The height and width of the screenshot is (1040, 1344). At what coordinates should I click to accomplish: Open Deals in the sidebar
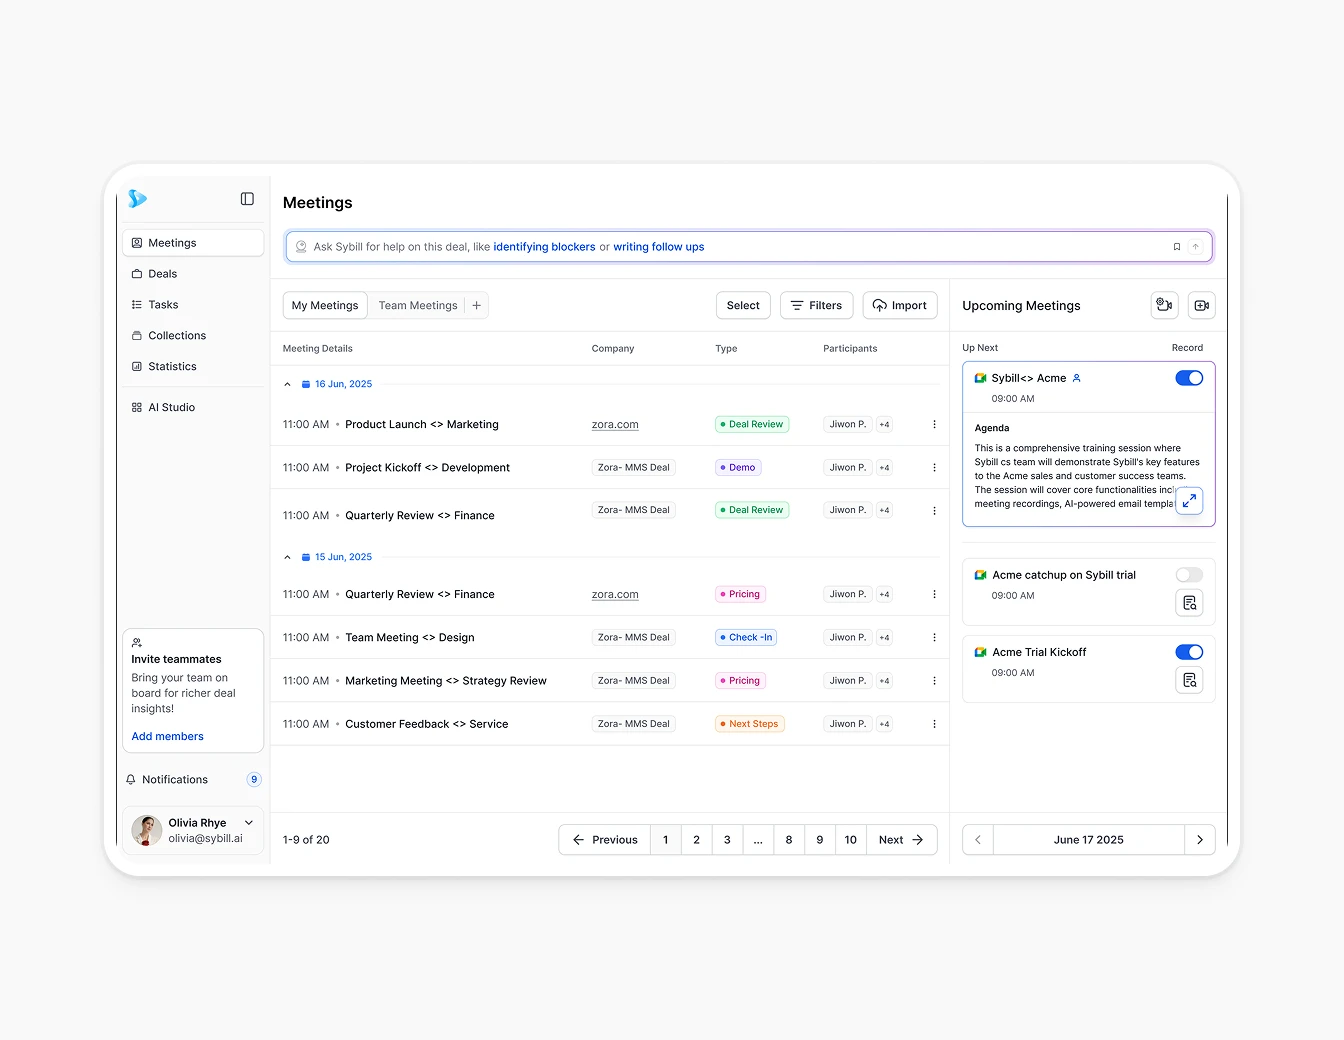pyautogui.click(x=162, y=274)
